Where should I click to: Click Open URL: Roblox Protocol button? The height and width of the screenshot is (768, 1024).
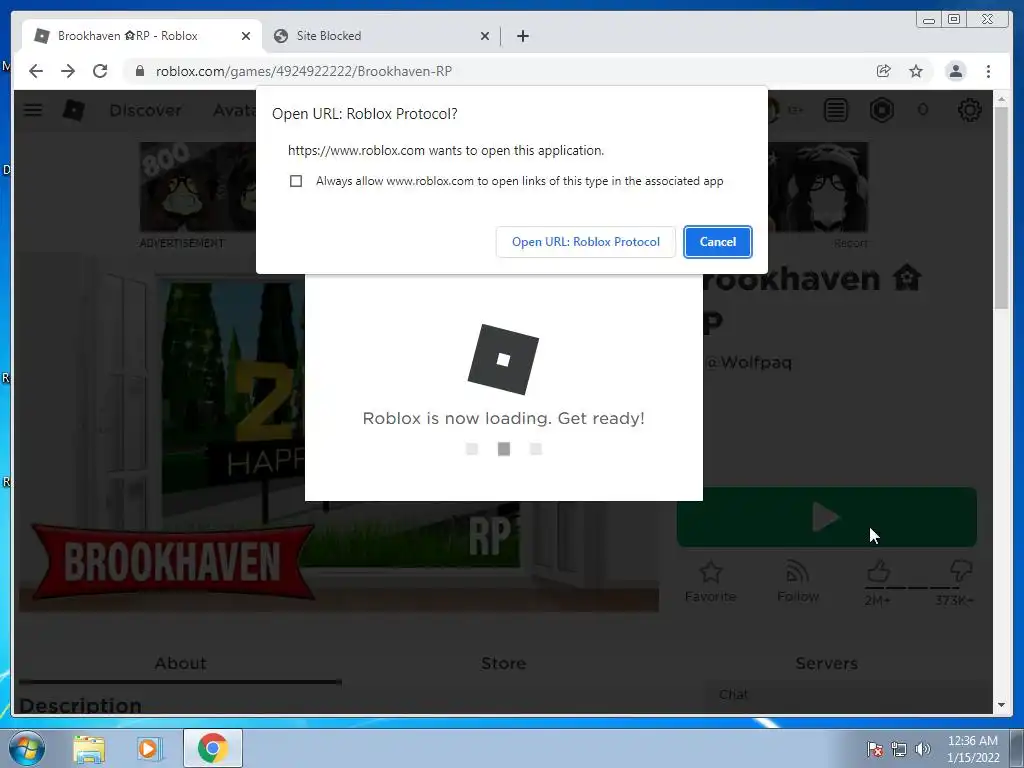586,242
